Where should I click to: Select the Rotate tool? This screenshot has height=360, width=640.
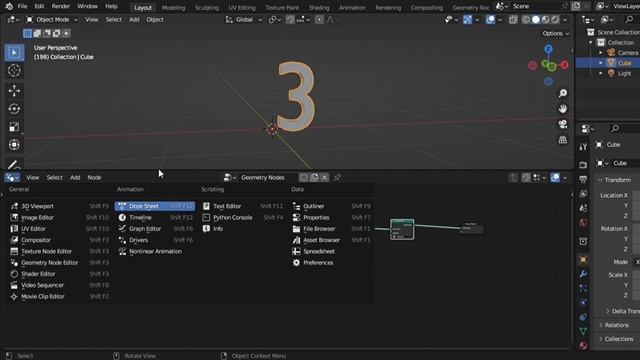click(x=14, y=109)
